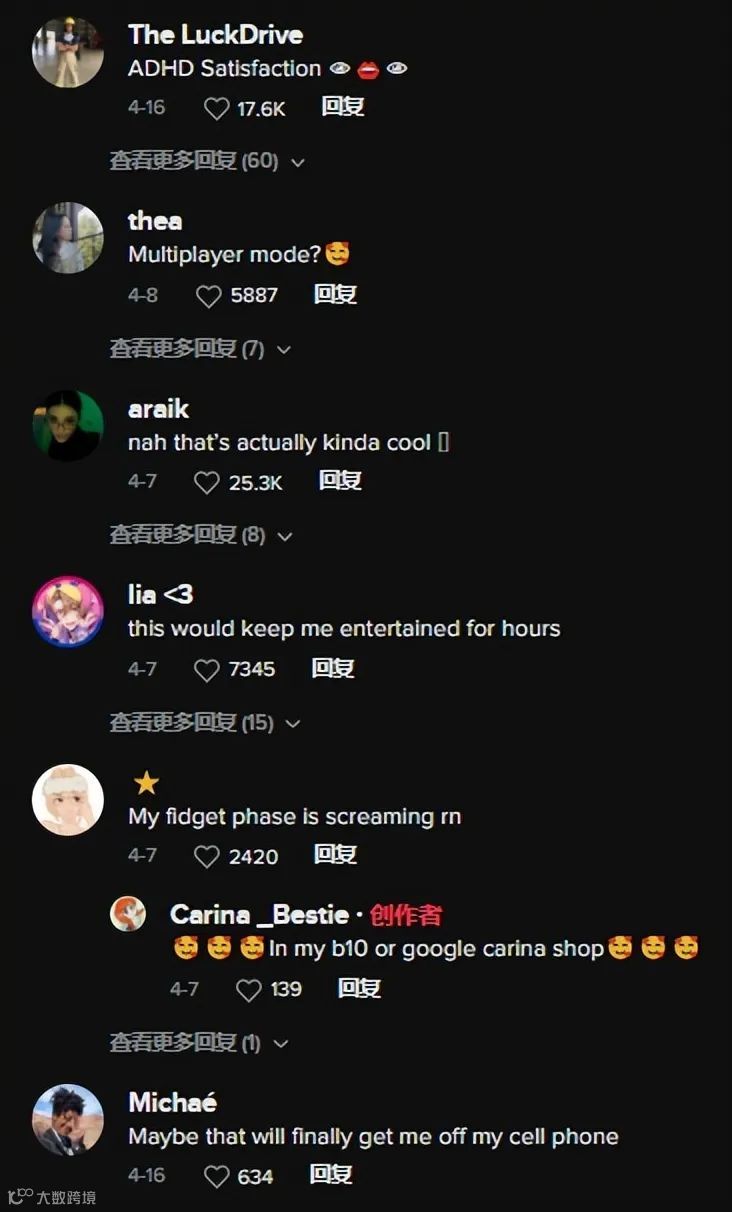Show 8 more replies under araik
Screen dimensions: 732x1212
point(201,536)
